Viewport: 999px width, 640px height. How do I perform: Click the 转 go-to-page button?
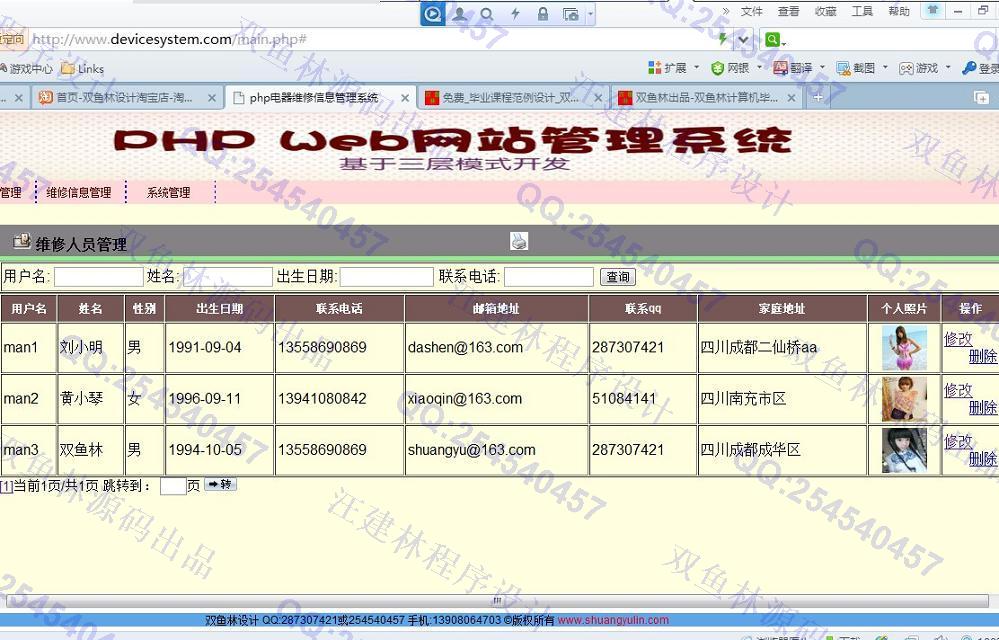(x=220, y=485)
